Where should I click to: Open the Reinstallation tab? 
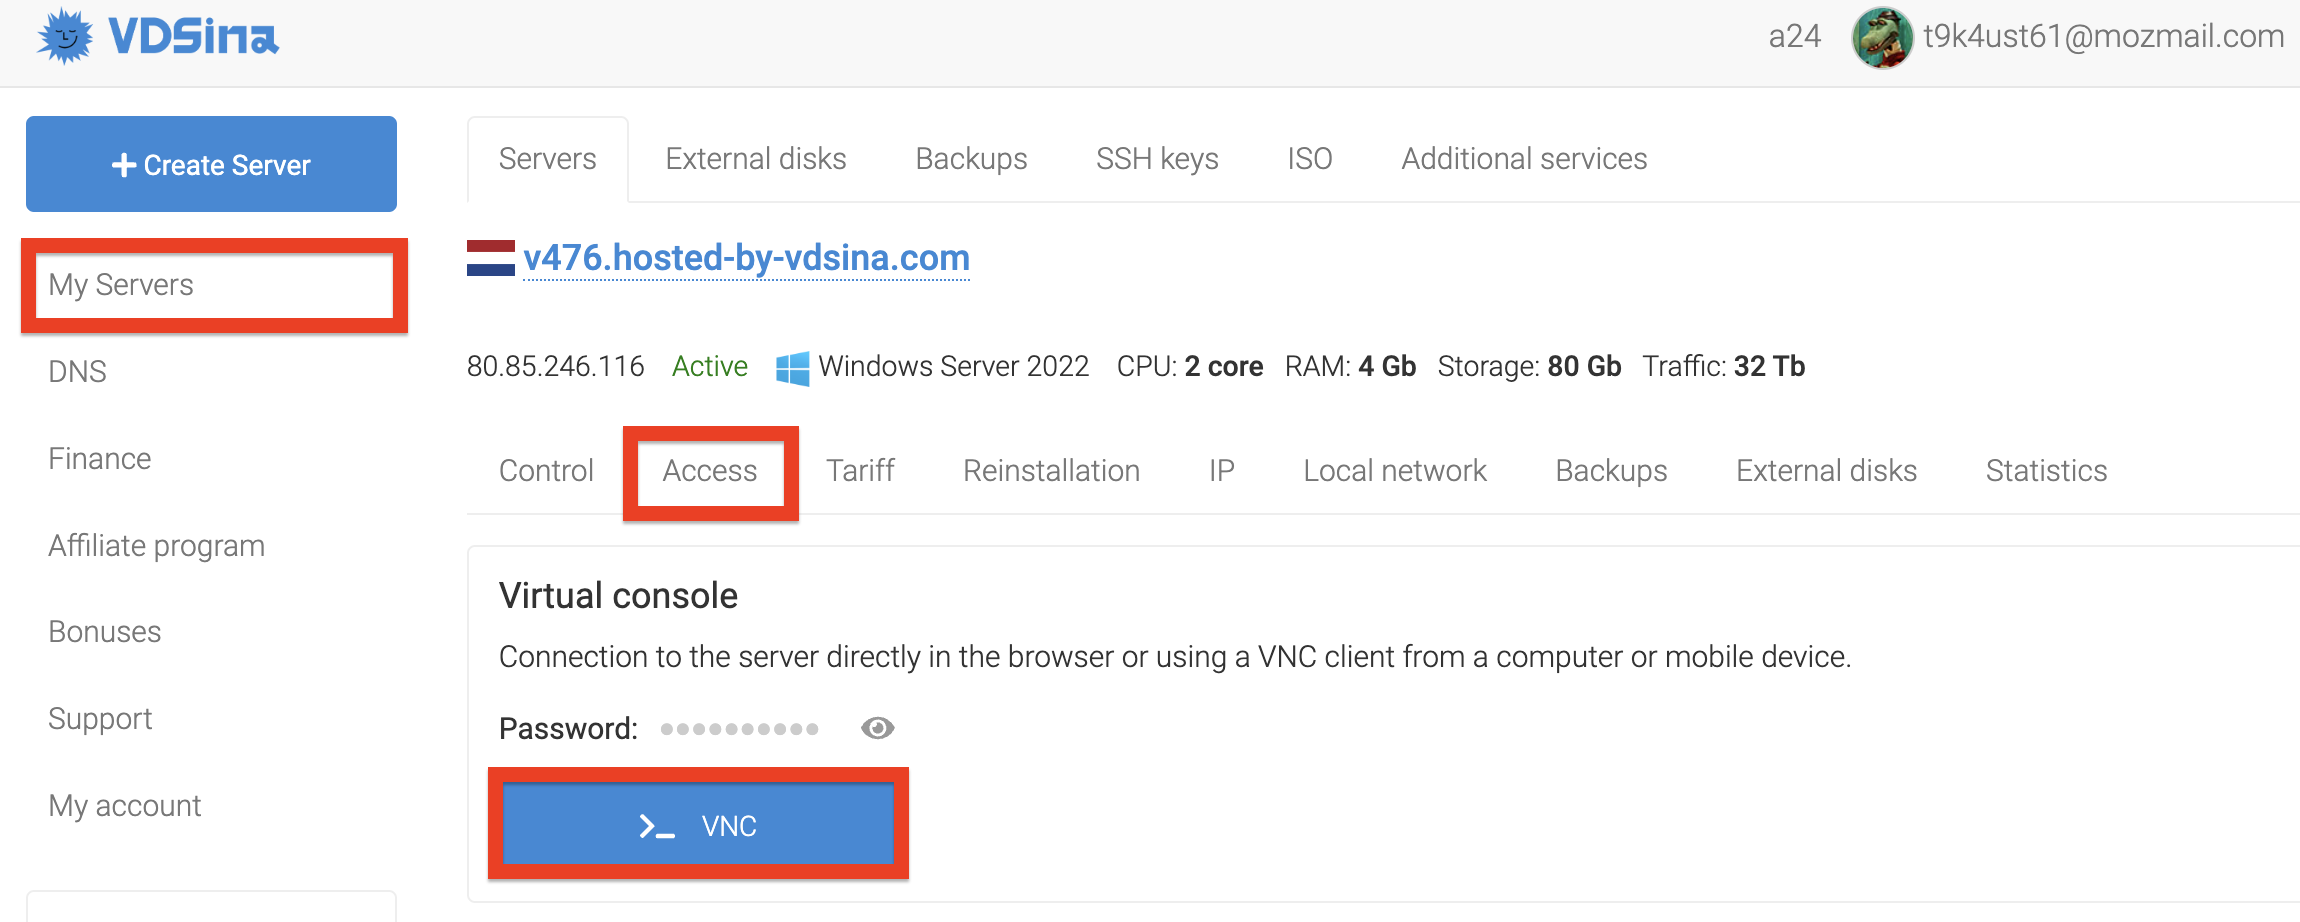1051,470
